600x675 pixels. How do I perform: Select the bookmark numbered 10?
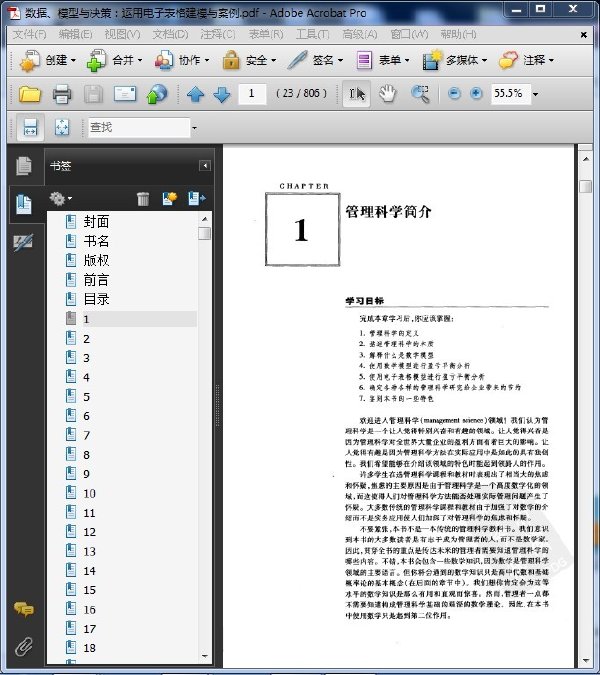pyautogui.click(x=90, y=493)
